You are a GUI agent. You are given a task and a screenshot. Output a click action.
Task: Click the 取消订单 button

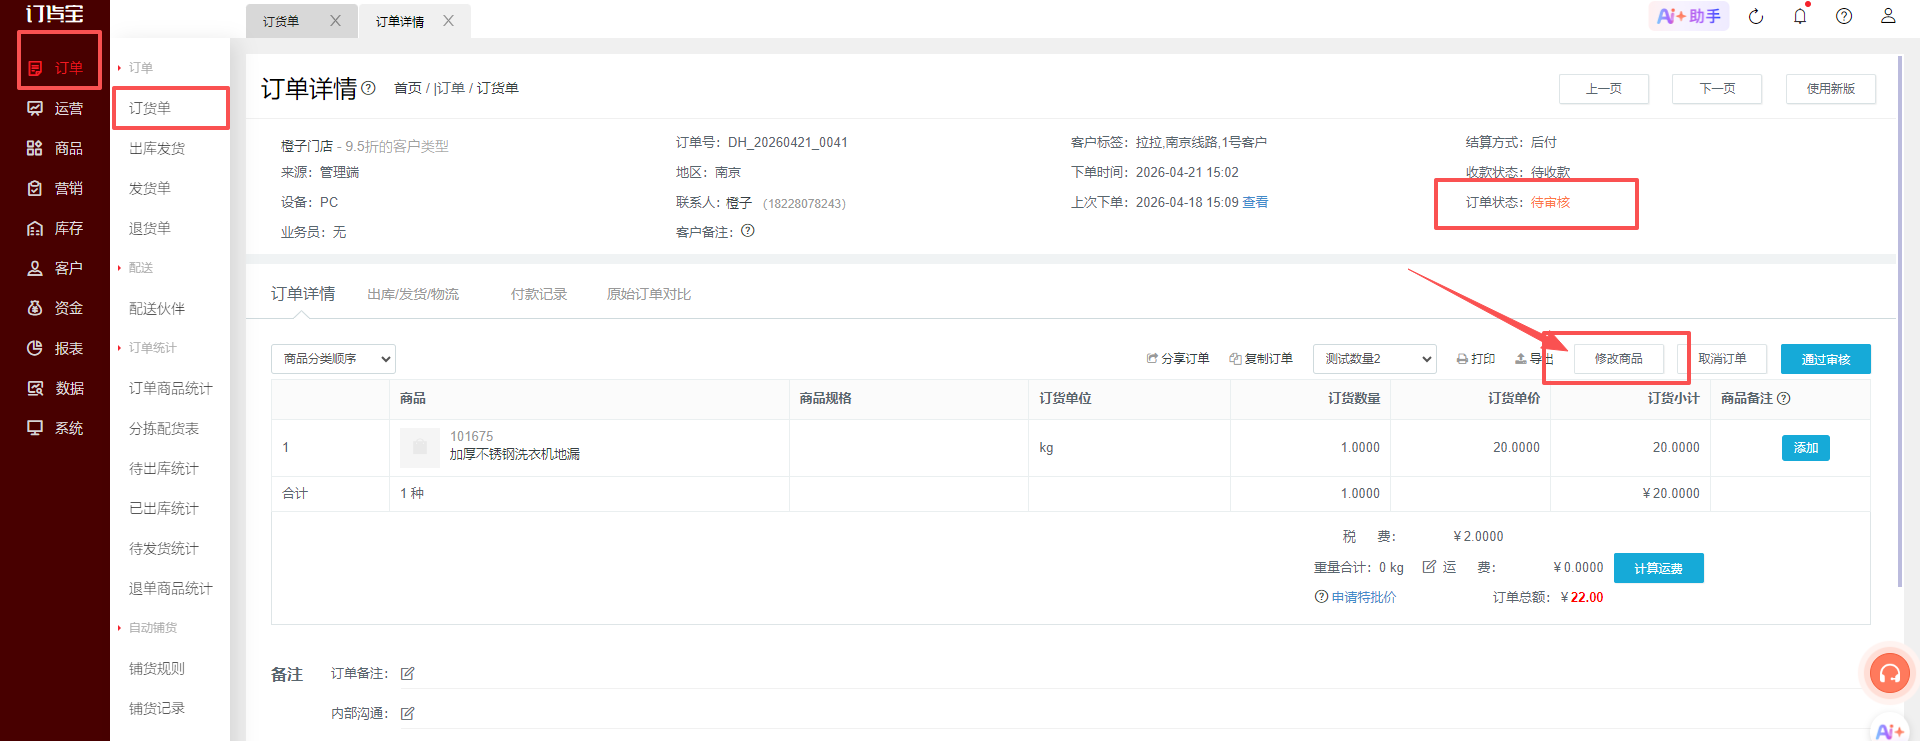1722,359
